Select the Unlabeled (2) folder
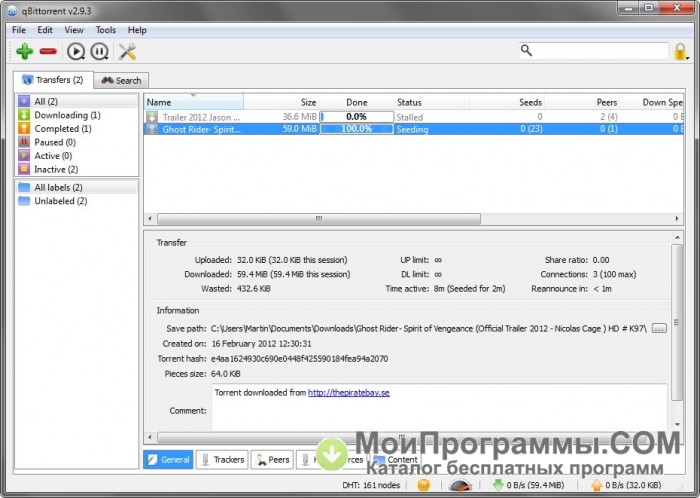Viewport: 700px width, 498px height. pyautogui.click(x=77, y=201)
